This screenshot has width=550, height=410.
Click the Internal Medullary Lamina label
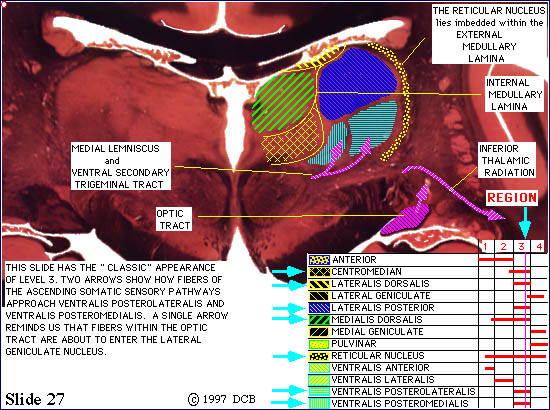click(514, 94)
